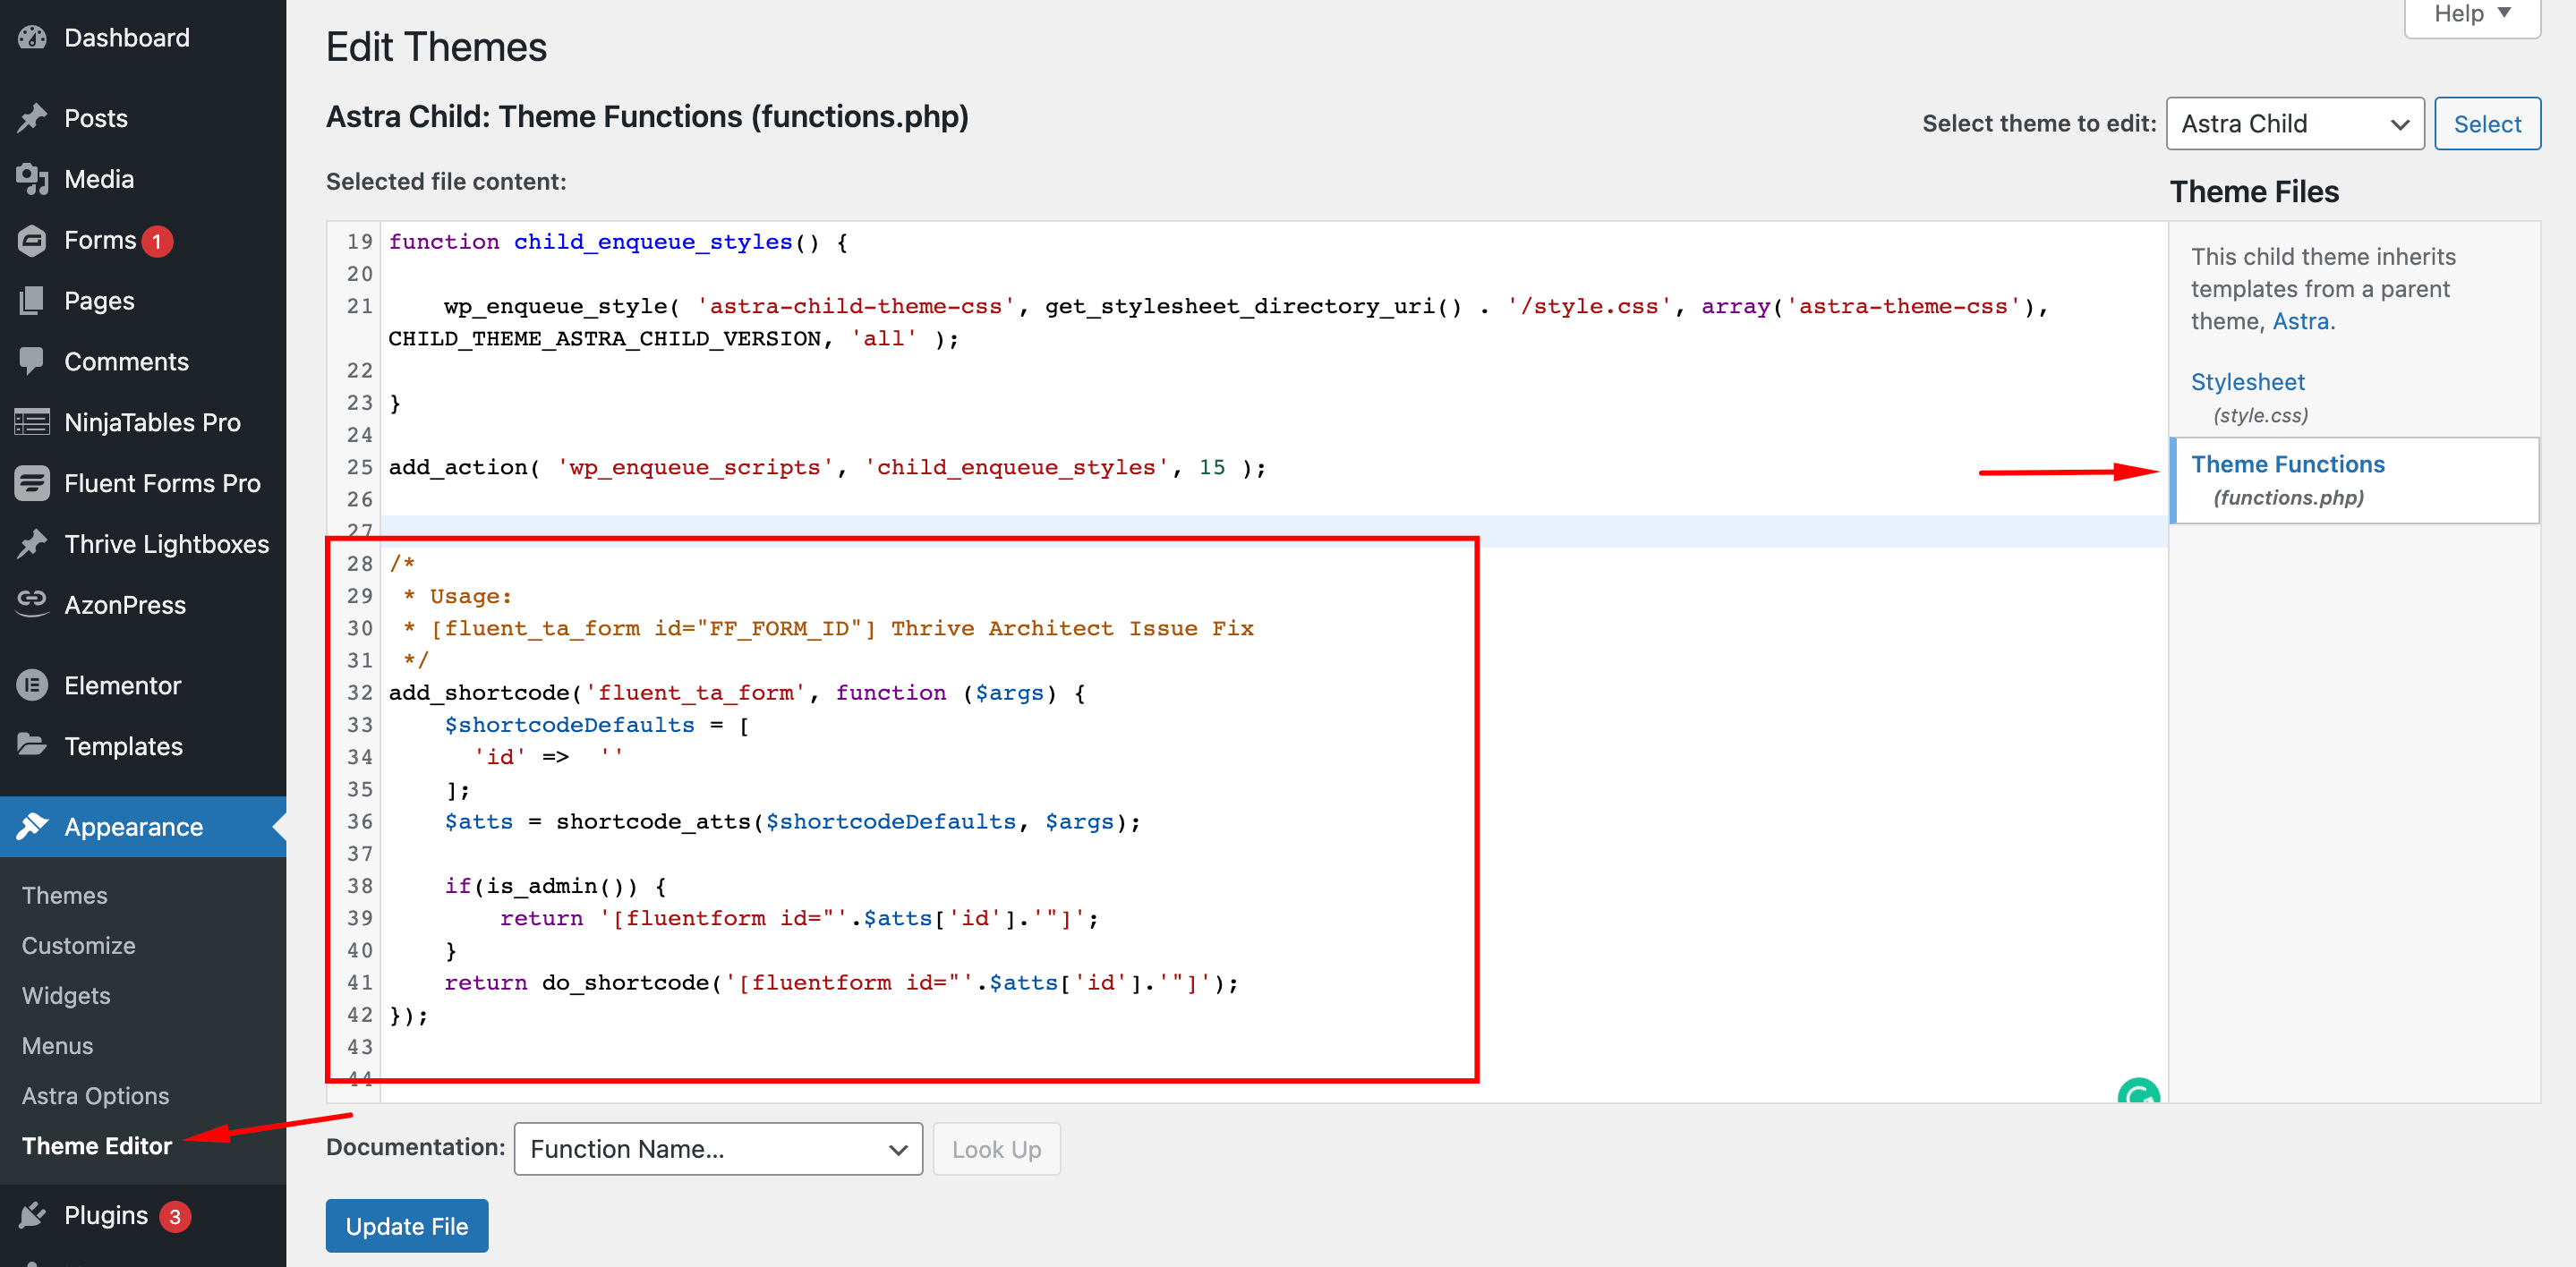
Task: Open the Function Name documentation dropdown
Action: coord(717,1149)
